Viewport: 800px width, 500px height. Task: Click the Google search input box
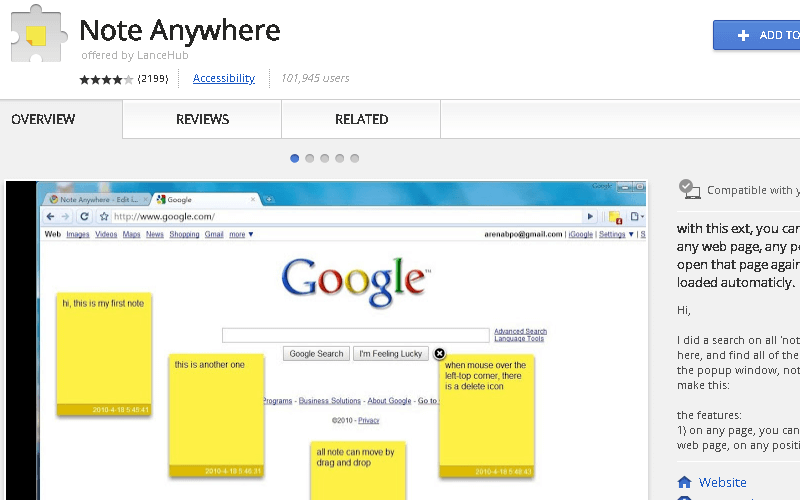(356, 335)
